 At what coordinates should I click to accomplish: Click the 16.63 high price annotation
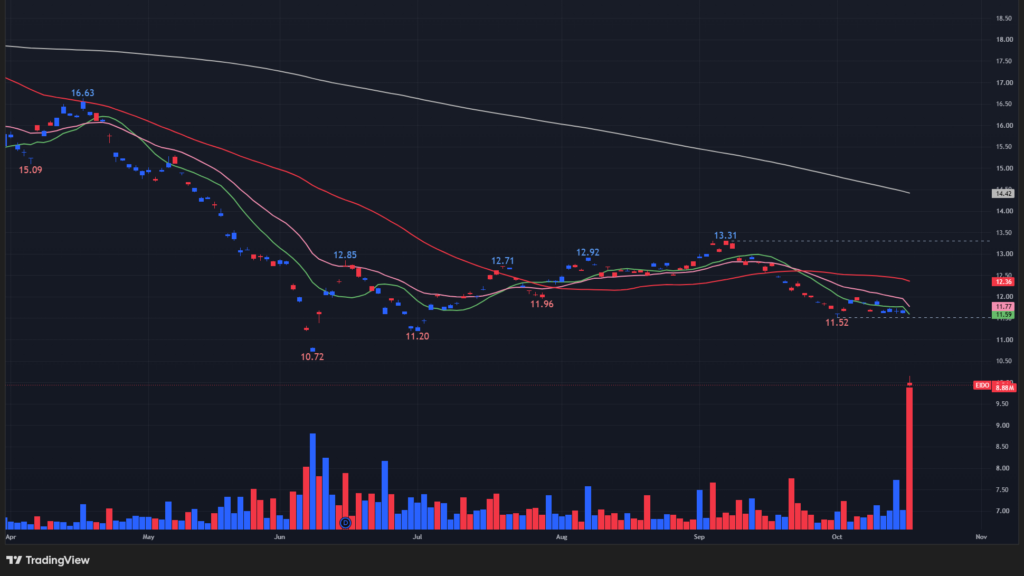(82, 93)
